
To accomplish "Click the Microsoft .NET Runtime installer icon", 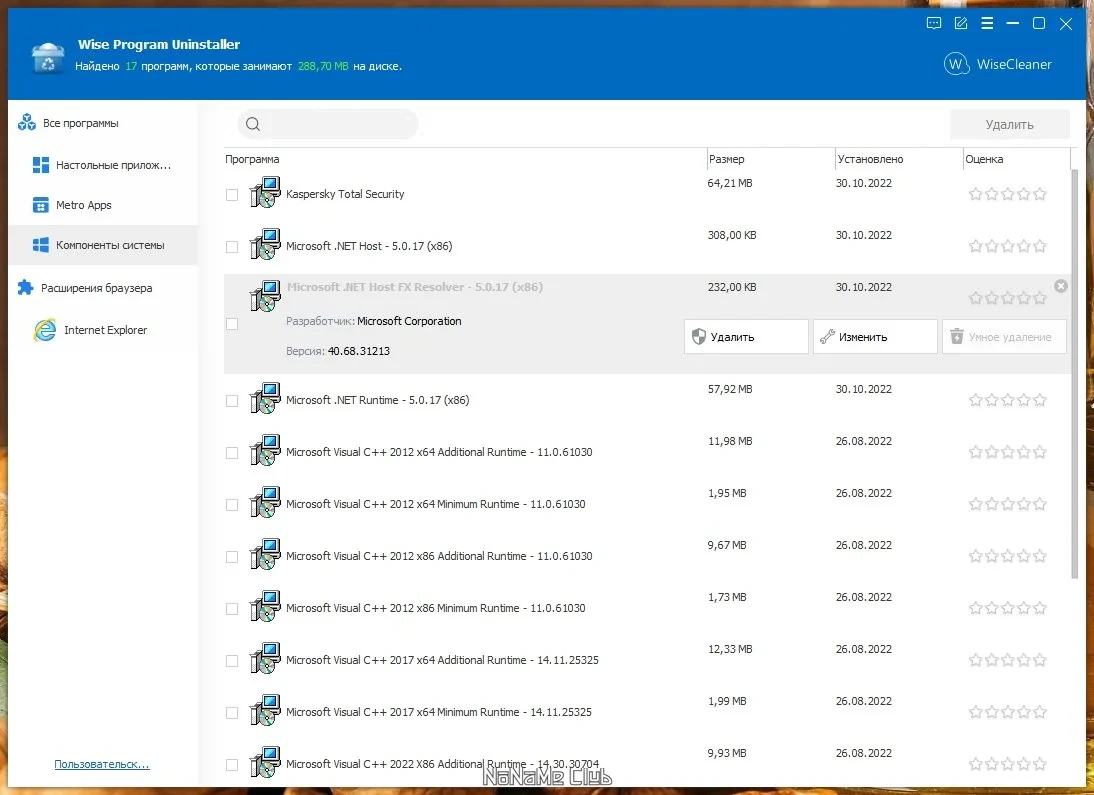I will click(x=265, y=399).
